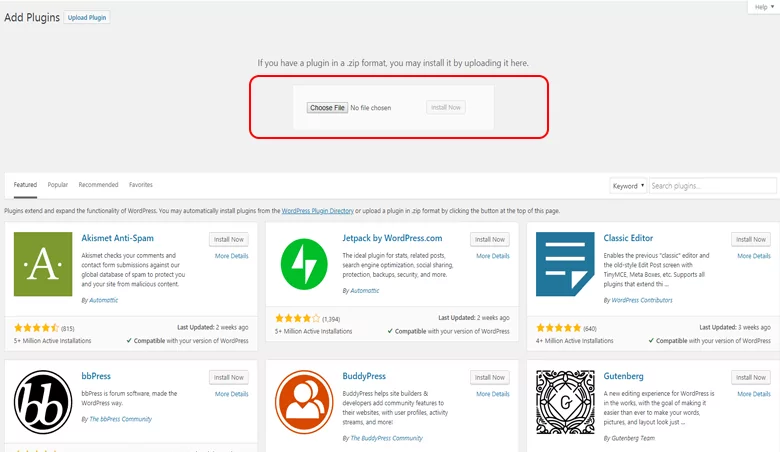Click Akismet's '5+ Million Active Installations' text
The width and height of the screenshot is (780, 452).
pos(52,341)
